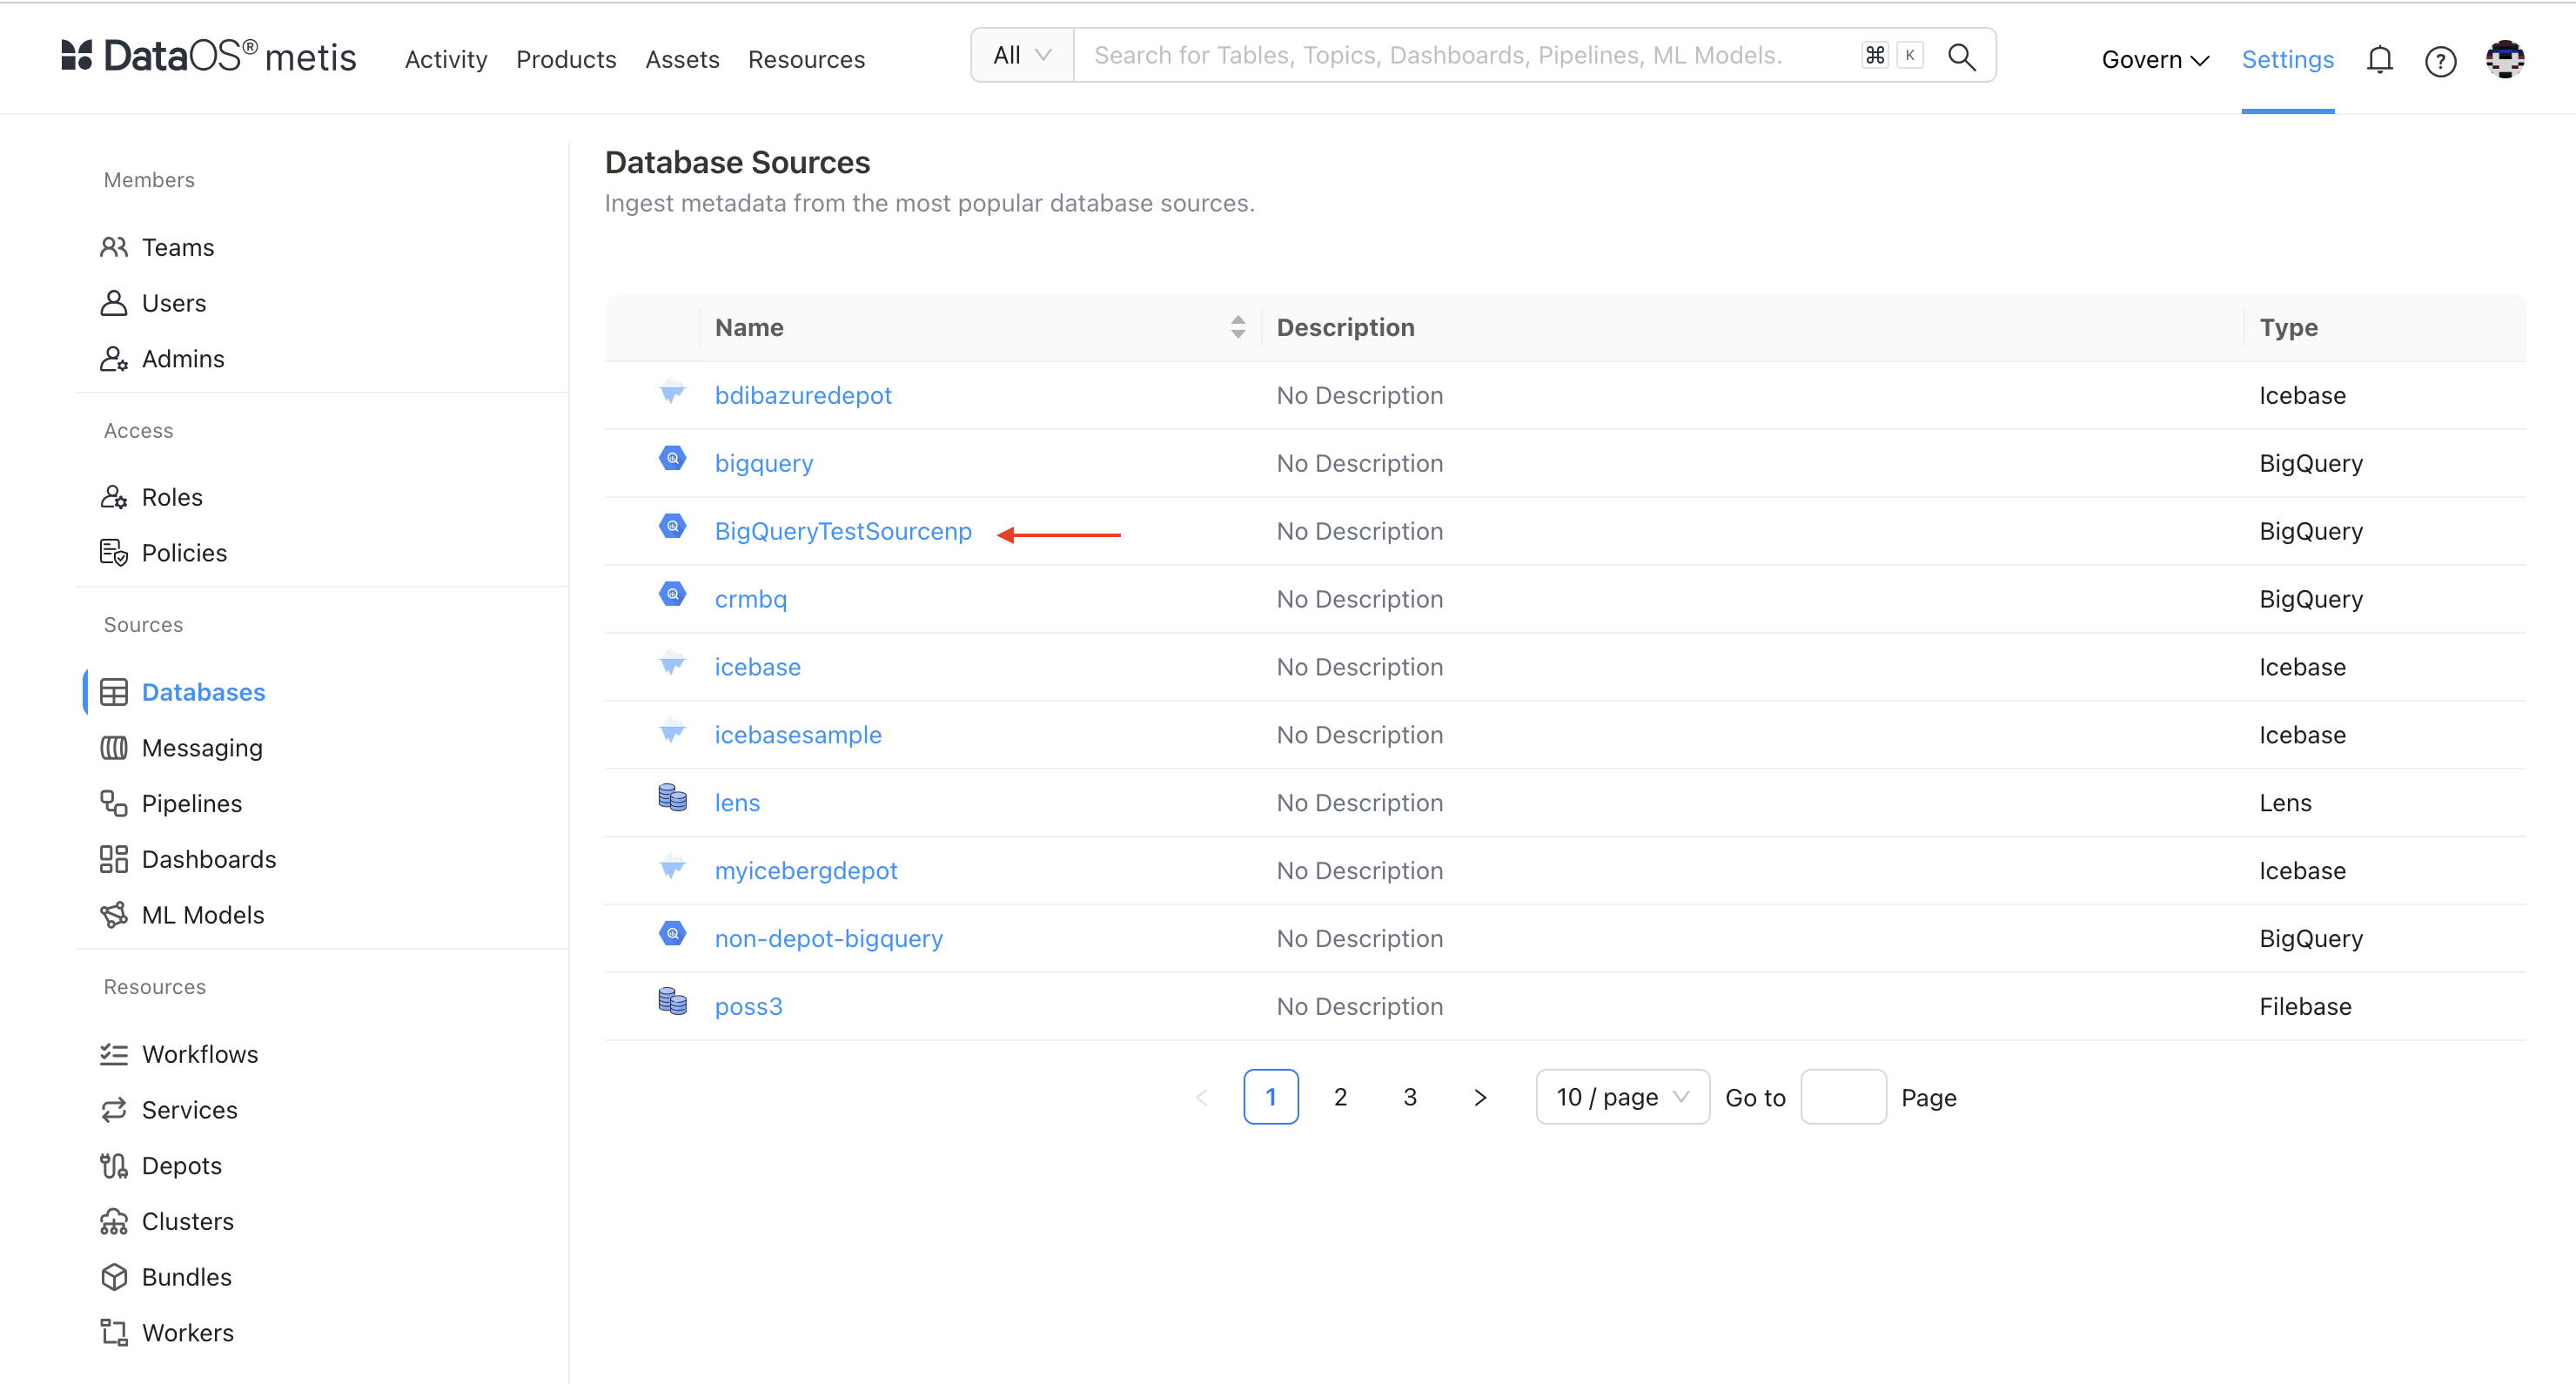2576x1384 pixels.
Task: Open the BigQueryTestSourcenp source link
Action: [843, 531]
